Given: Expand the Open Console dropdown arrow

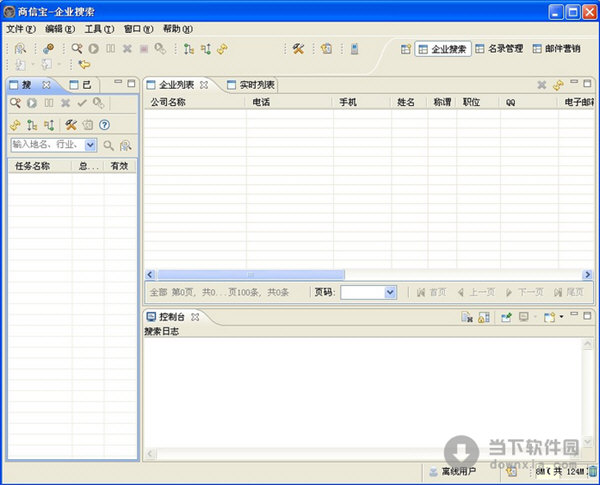Looking at the screenshot, I should (x=561, y=317).
